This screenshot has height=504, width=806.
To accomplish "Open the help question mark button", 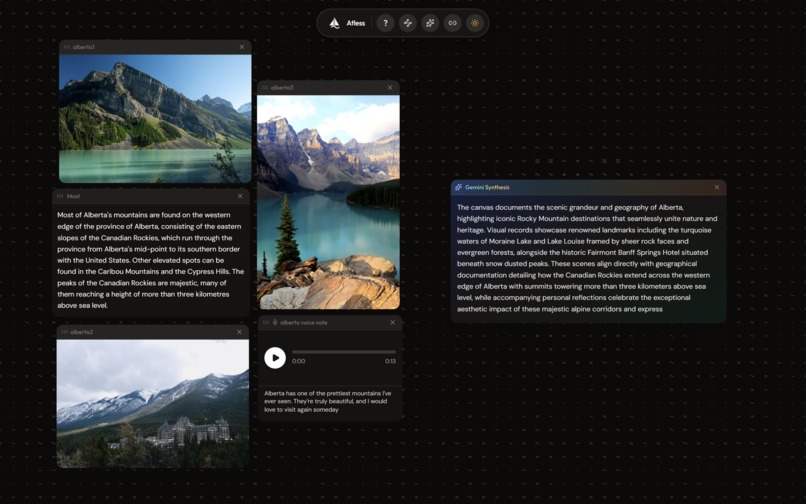I will click(x=385, y=23).
